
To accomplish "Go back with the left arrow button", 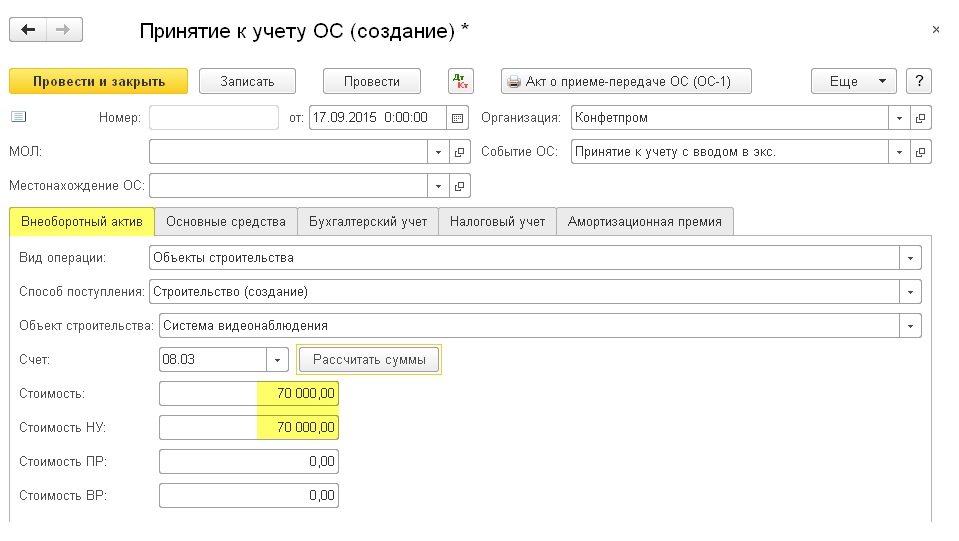I will tap(28, 29).
